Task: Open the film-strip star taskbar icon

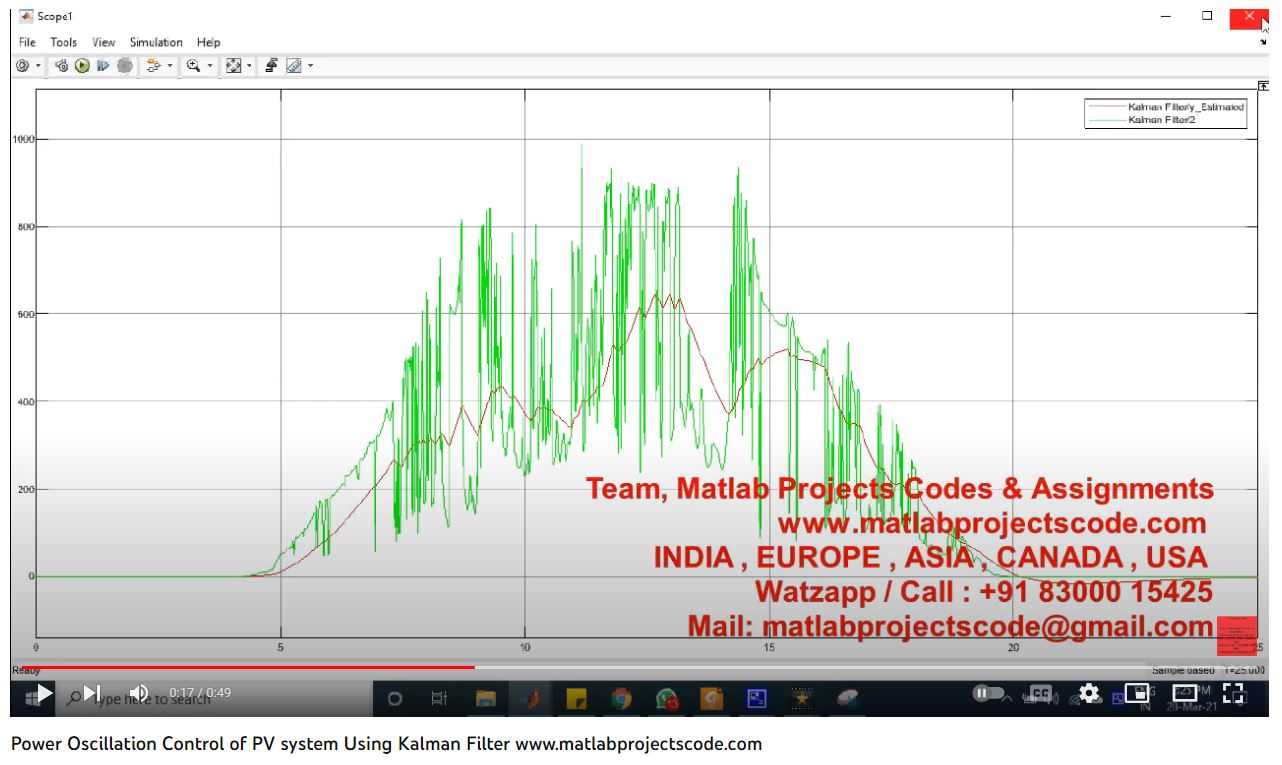Action: pyautogui.click(x=802, y=699)
